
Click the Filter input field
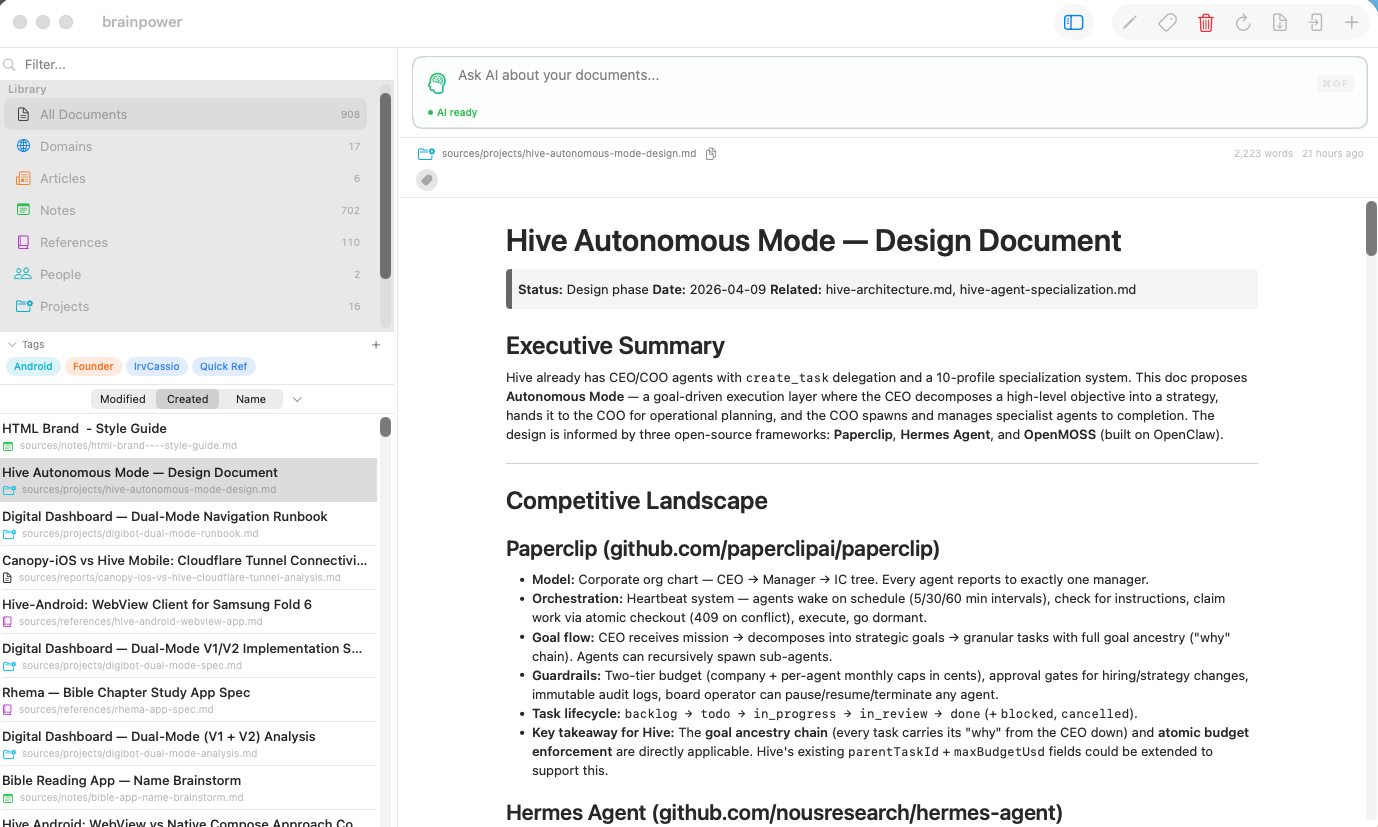(198, 64)
